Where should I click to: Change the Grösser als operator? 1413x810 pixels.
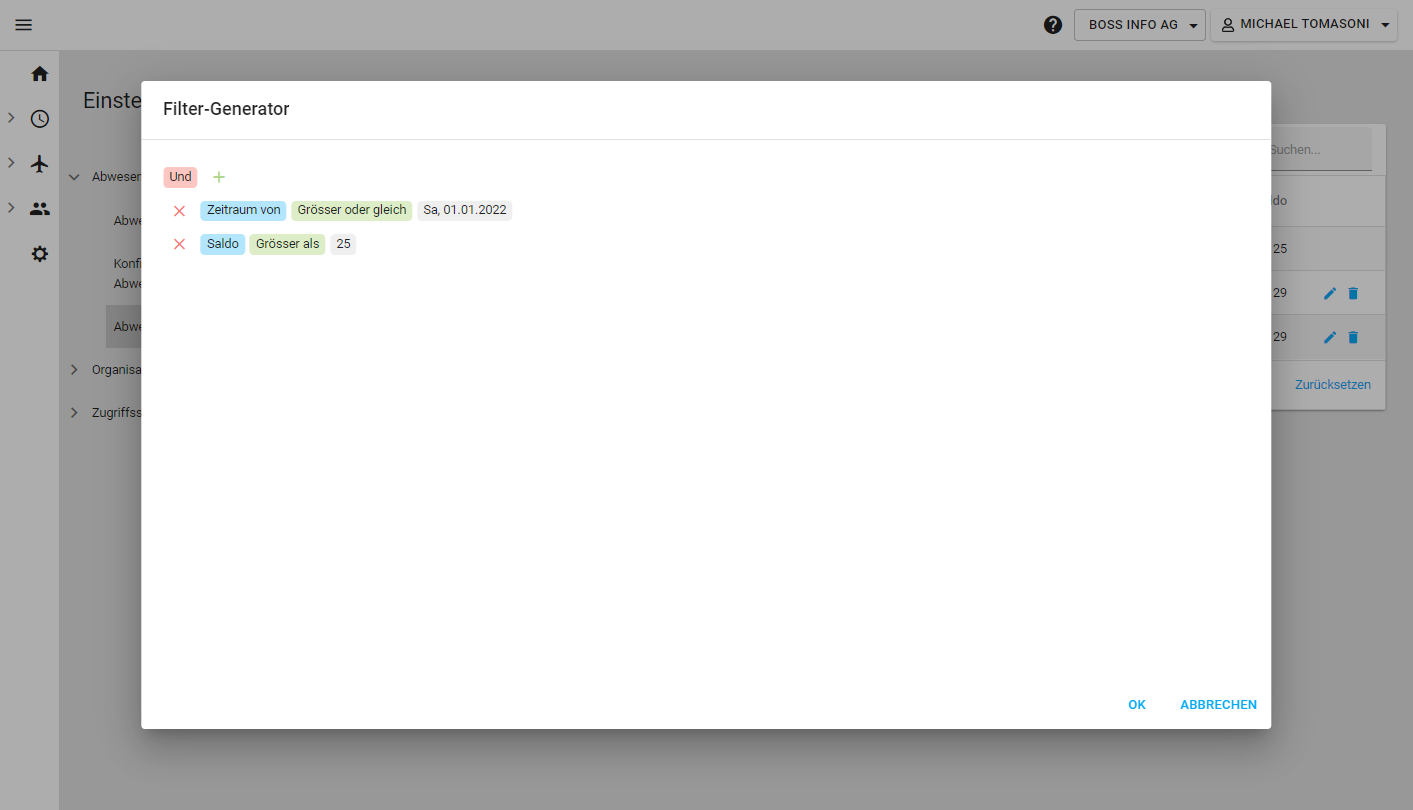(287, 244)
